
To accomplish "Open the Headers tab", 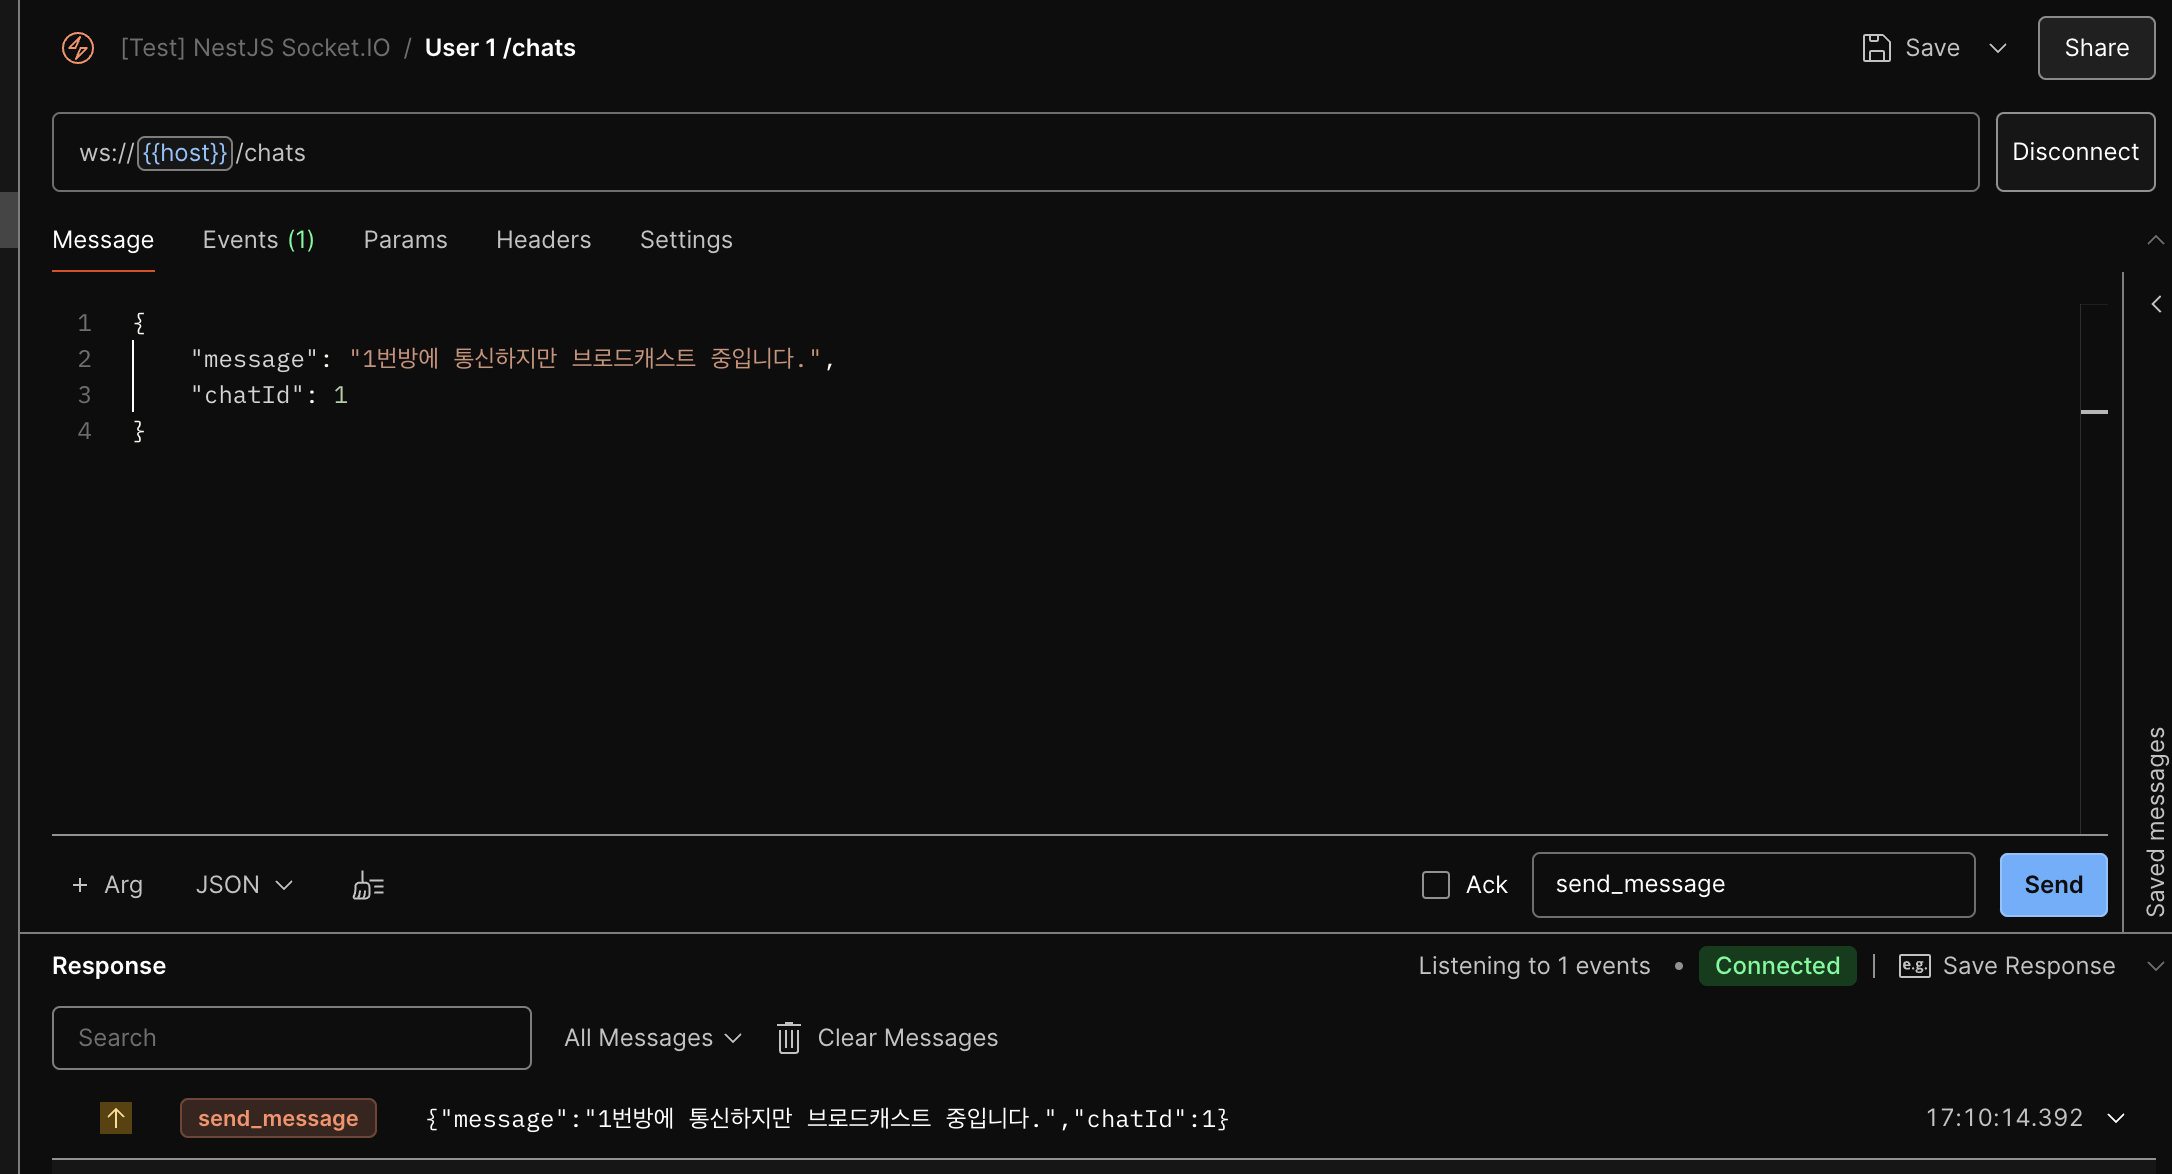I will pos(543,240).
